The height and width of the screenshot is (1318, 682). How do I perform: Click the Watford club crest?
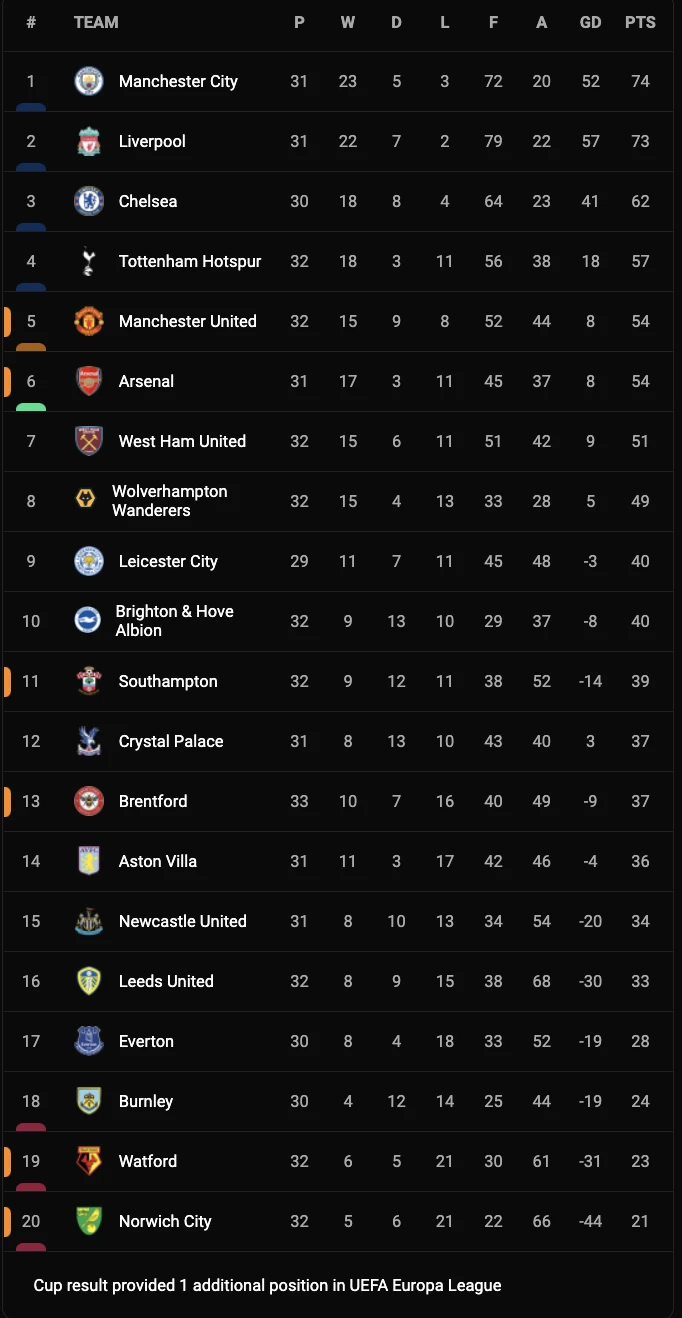(89, 1161)
